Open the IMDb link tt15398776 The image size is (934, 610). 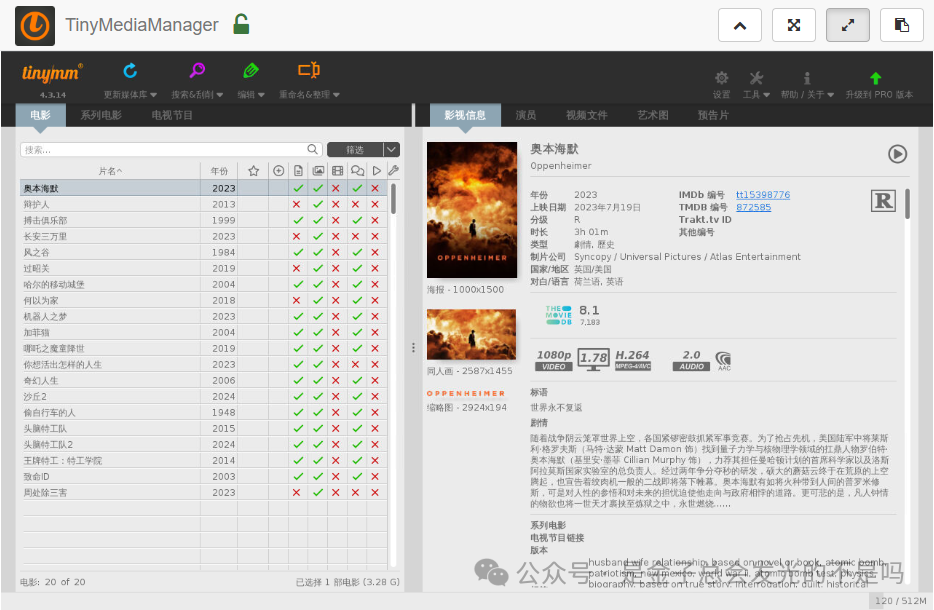coord(762,195)
